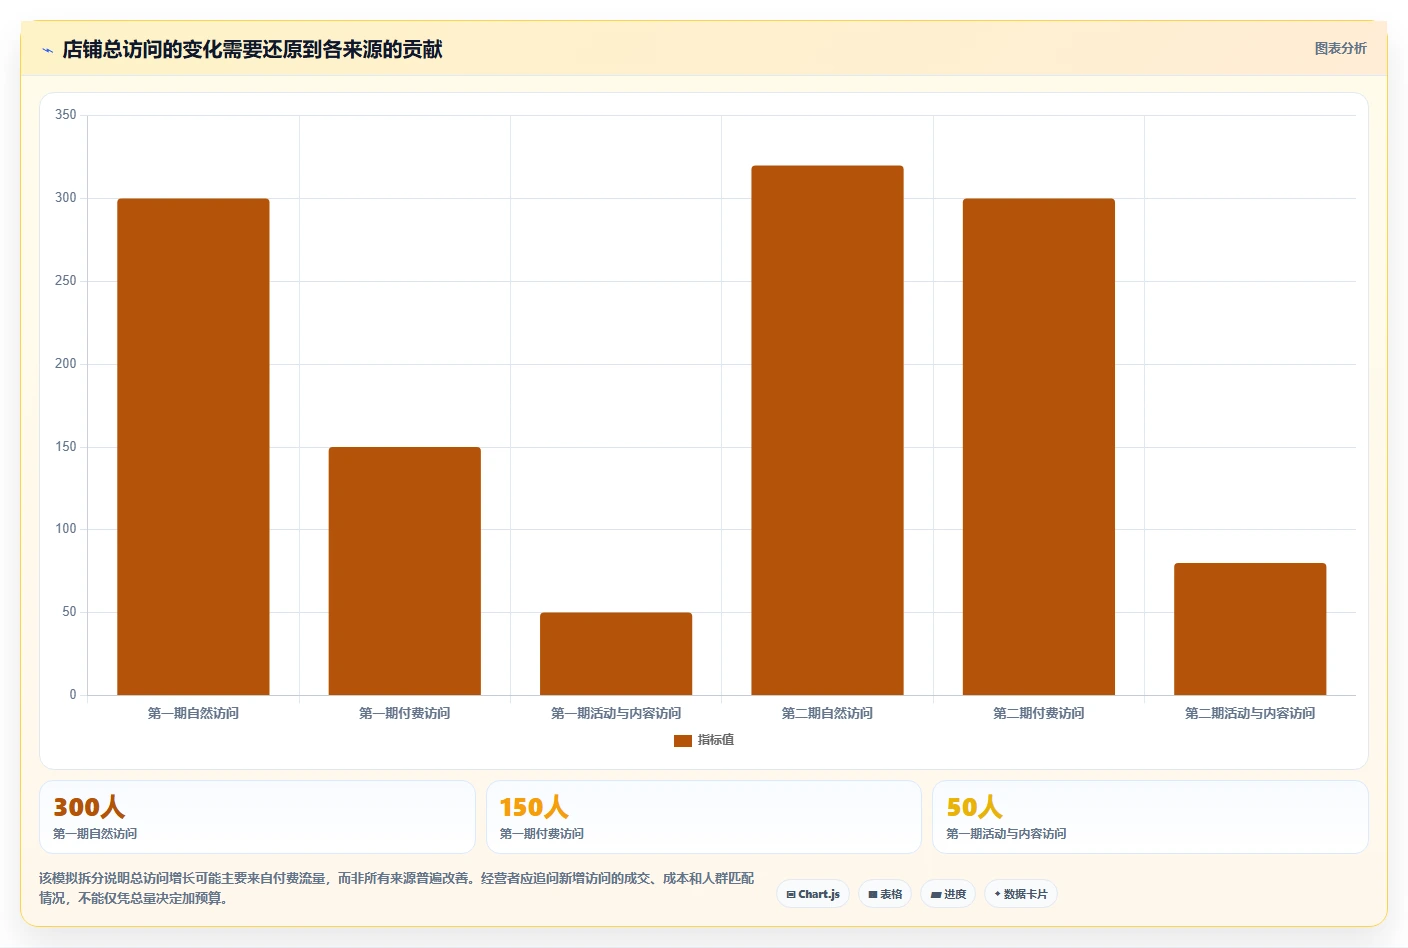Screen dimensions: 1408x948
Task: Click the 第二期活动与内容访问 axis label
Action: [1250, 713]
